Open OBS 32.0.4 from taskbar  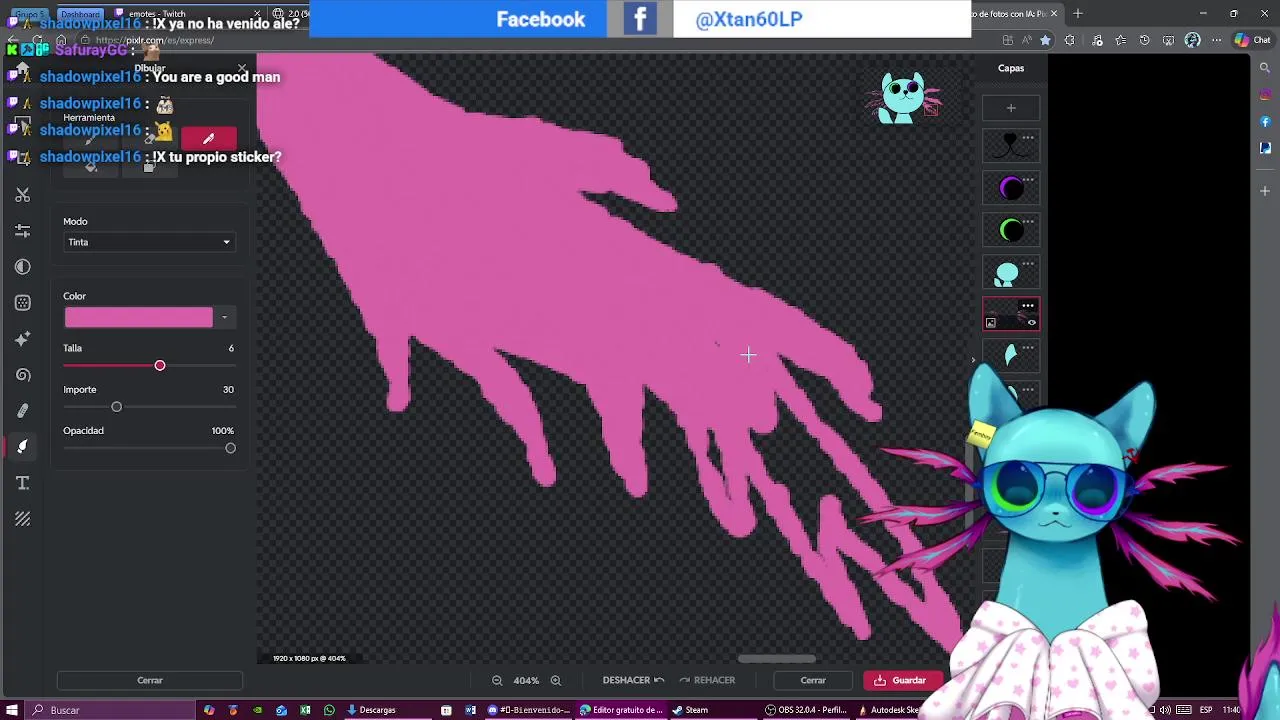pyautogui.click(x=806, y=710)
